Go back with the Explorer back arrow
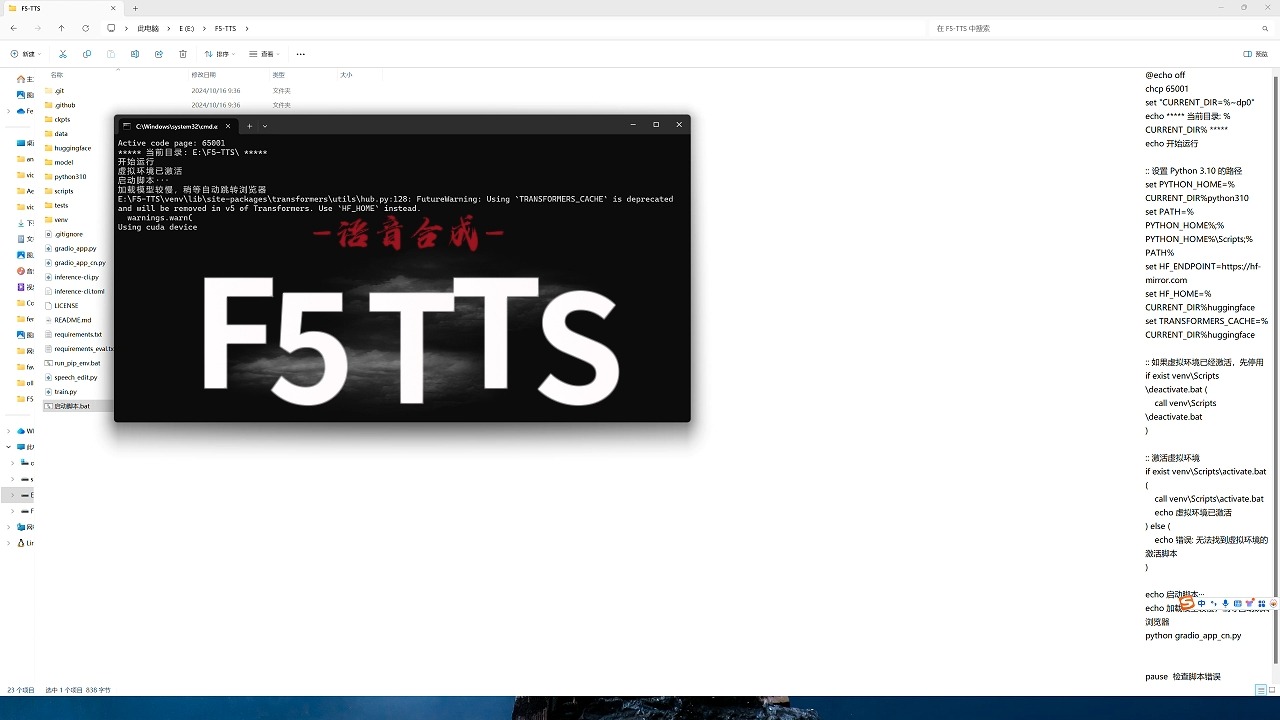The height and width of the screenshot is (720, 1280). [x=13, y=28]
